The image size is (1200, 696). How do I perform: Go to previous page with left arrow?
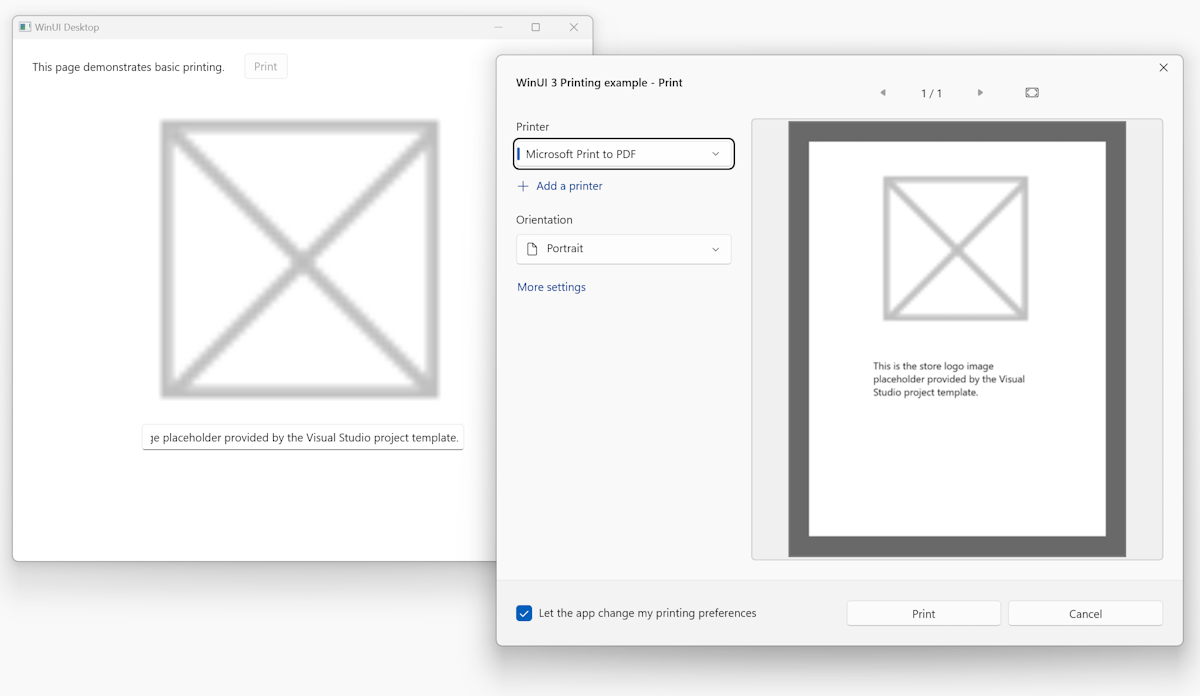pos(882,92)
